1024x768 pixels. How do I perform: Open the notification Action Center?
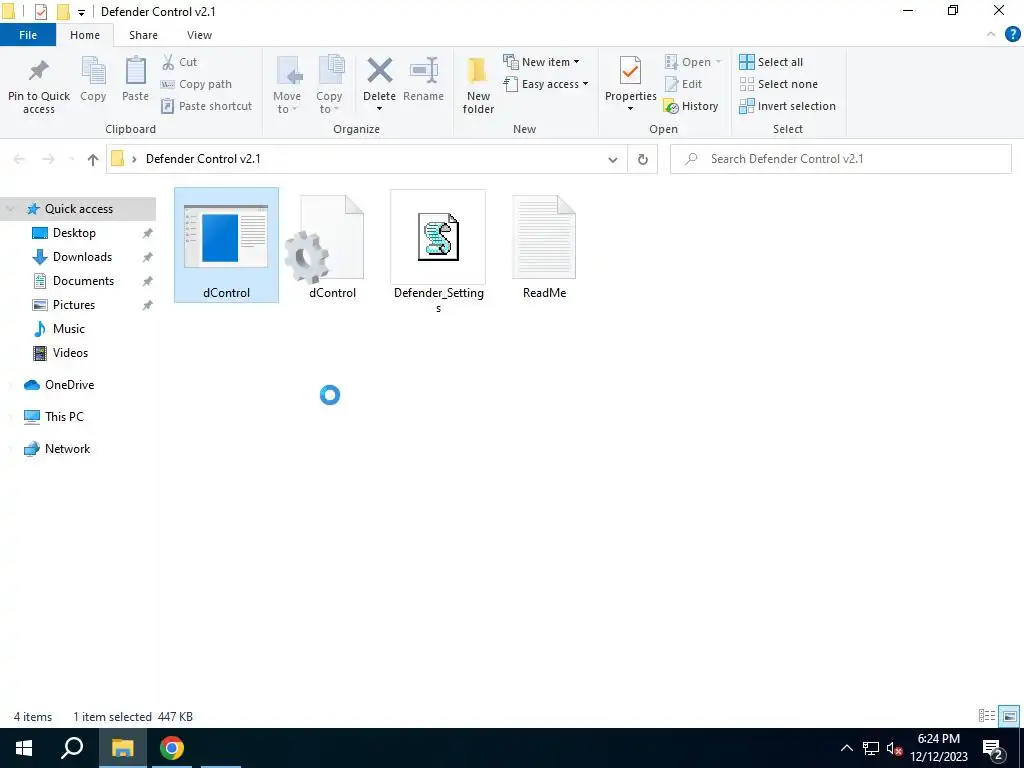993,748
